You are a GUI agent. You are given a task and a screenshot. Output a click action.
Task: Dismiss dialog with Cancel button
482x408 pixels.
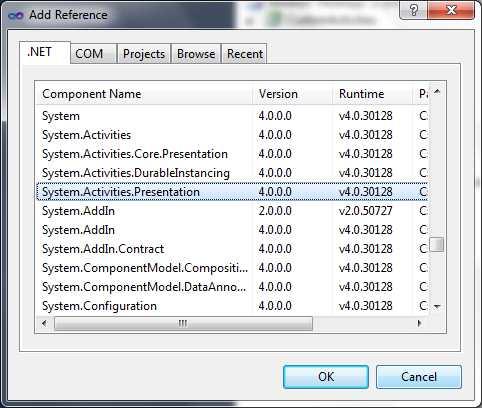pos(419,377)
